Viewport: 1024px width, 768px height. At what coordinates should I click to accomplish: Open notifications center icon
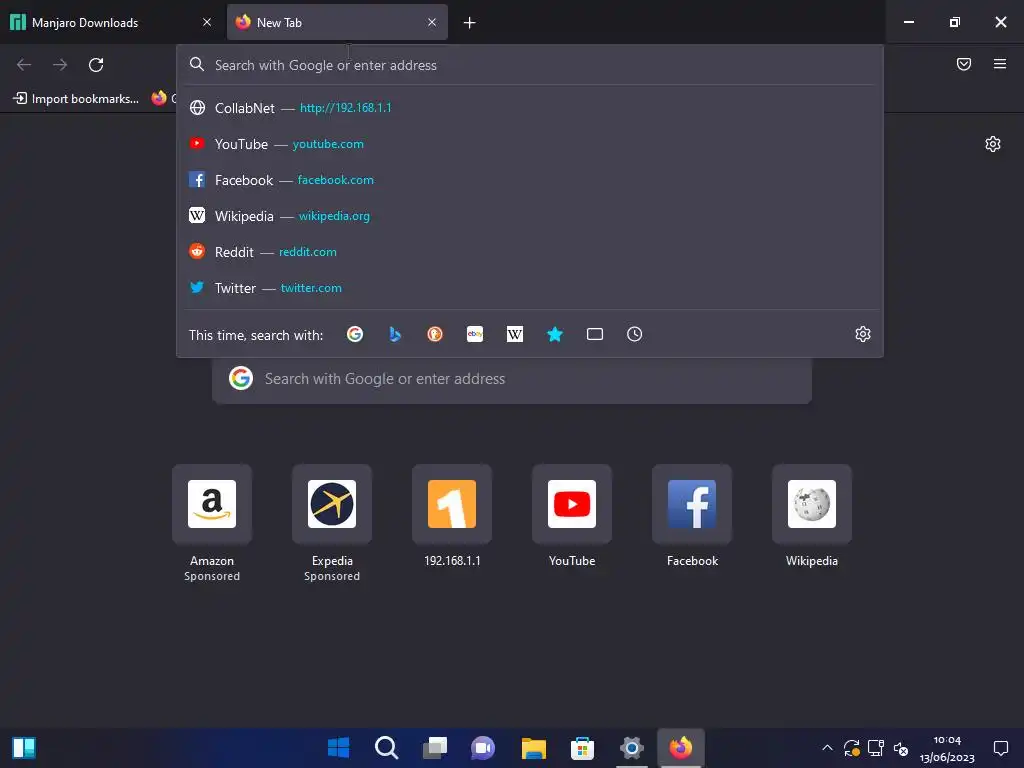1000,748
